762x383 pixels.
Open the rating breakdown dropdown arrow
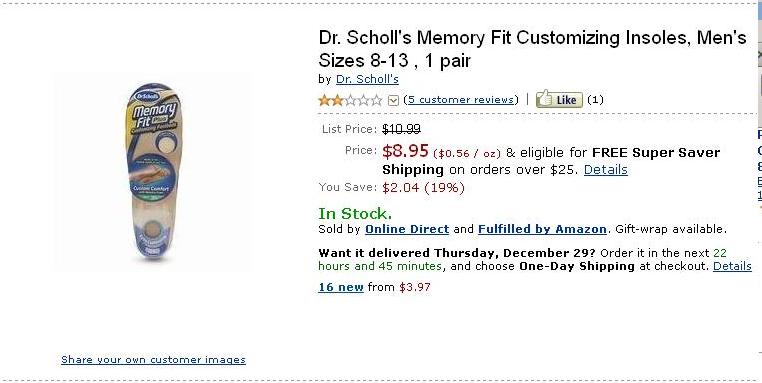pos(394,101)
